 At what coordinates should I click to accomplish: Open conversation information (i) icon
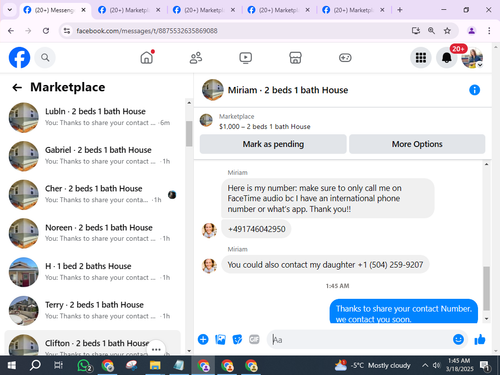pos(474,90)
